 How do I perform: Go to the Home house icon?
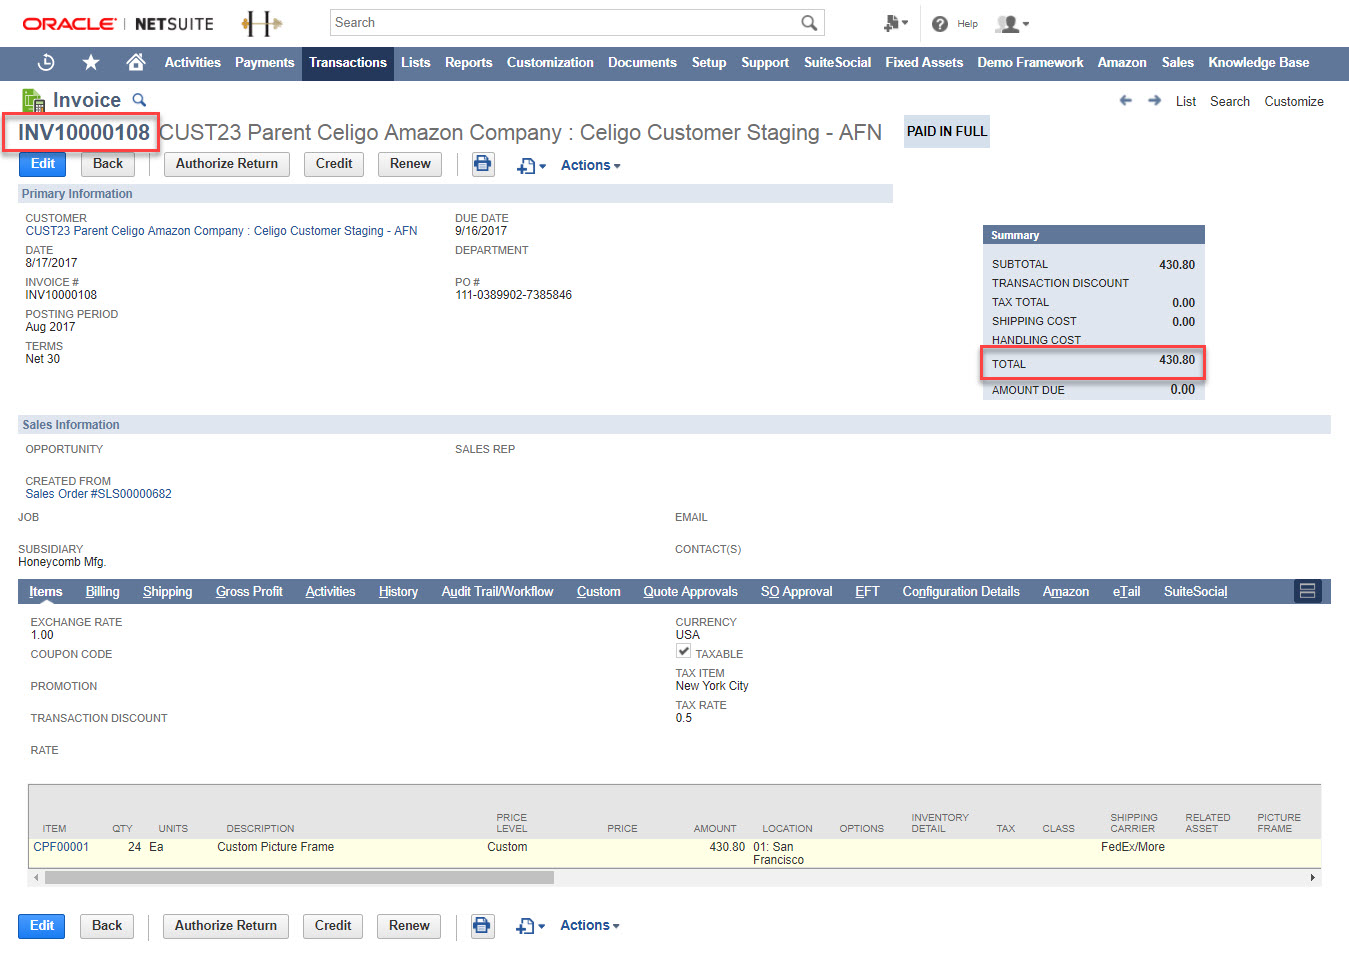(136, 62)
